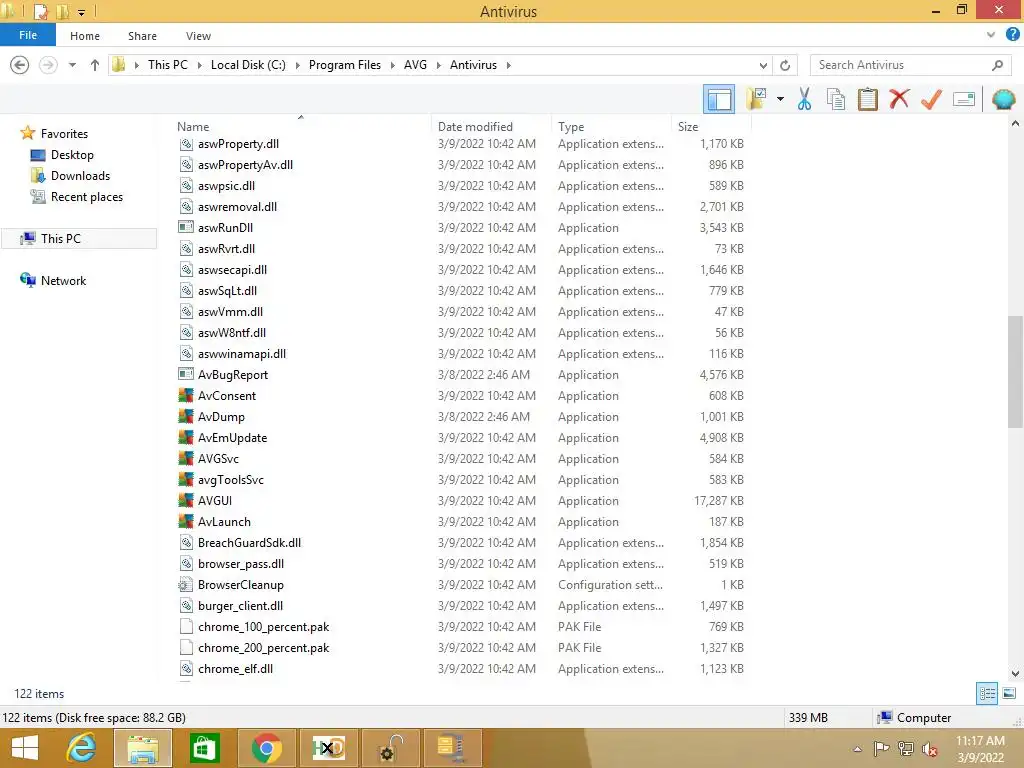Click the folder options icon with checkmark

757,99
